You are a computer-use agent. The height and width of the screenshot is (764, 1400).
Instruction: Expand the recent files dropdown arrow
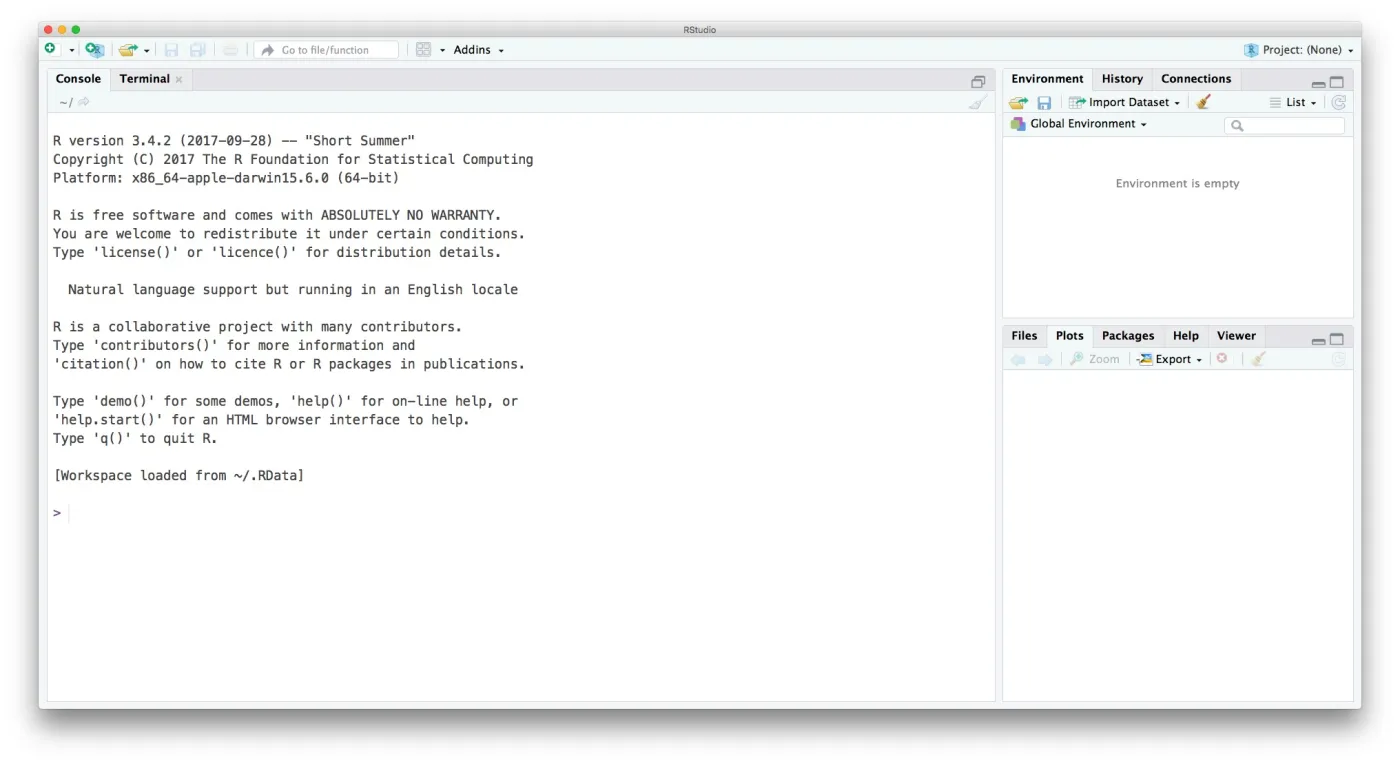146,50
